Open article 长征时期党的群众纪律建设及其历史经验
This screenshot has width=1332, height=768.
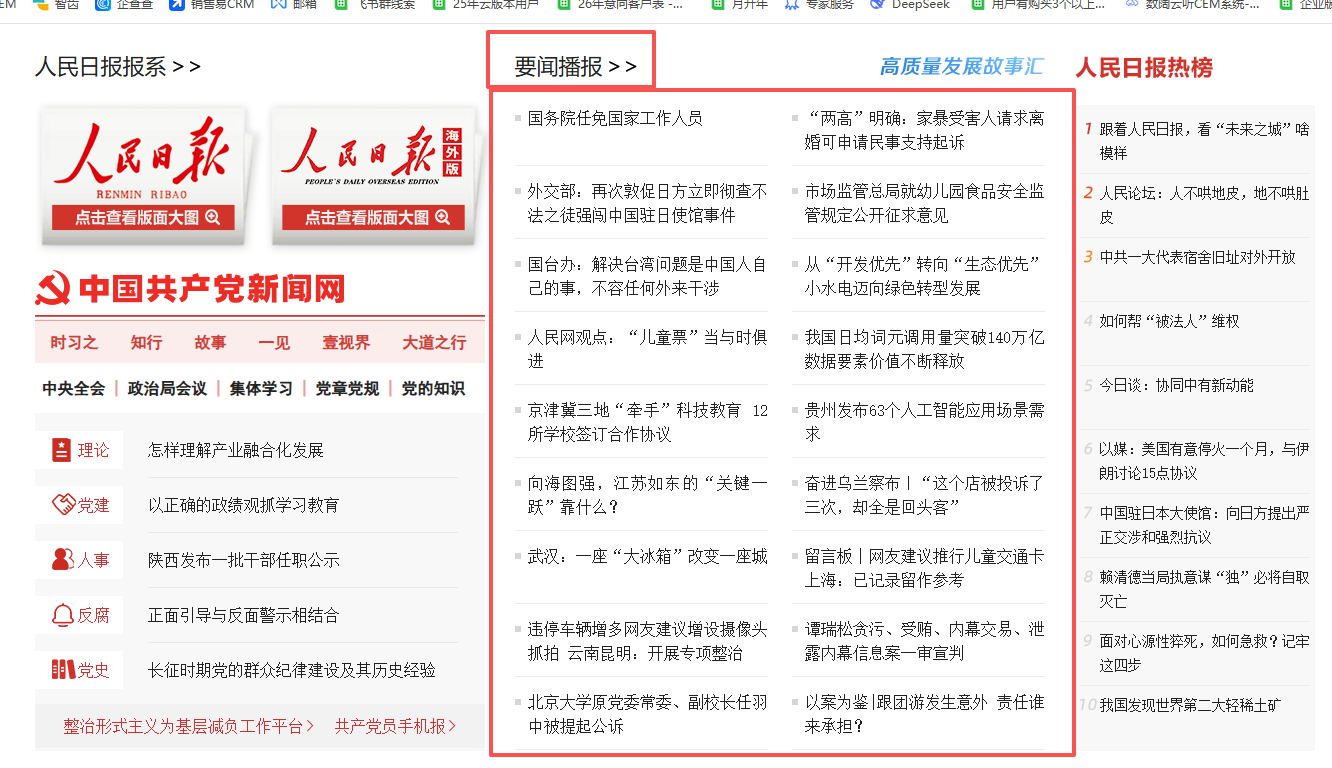point(292,670)
